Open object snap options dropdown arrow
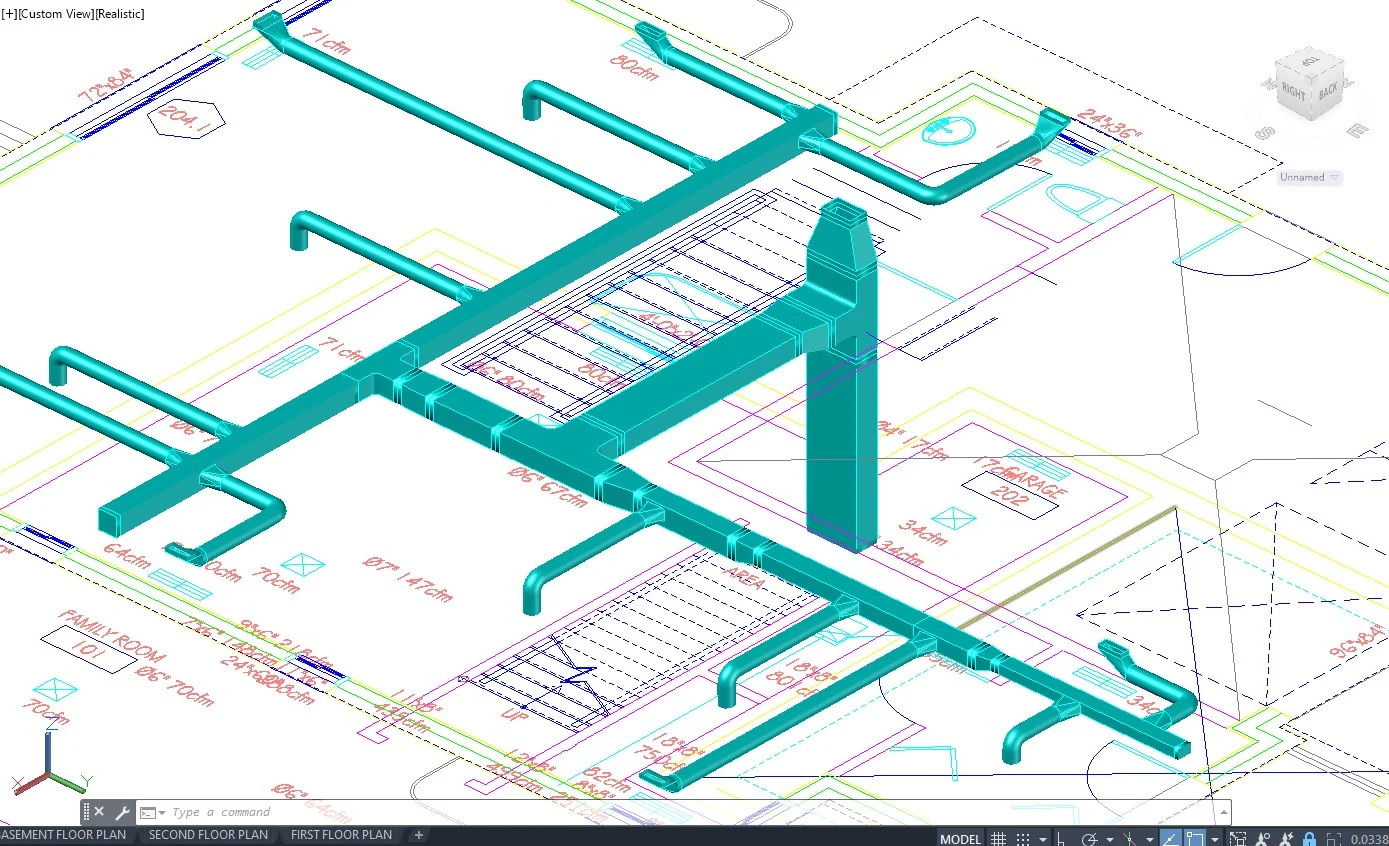The width and height of the screenshot is (1389, 846). tap(1214, 839)
